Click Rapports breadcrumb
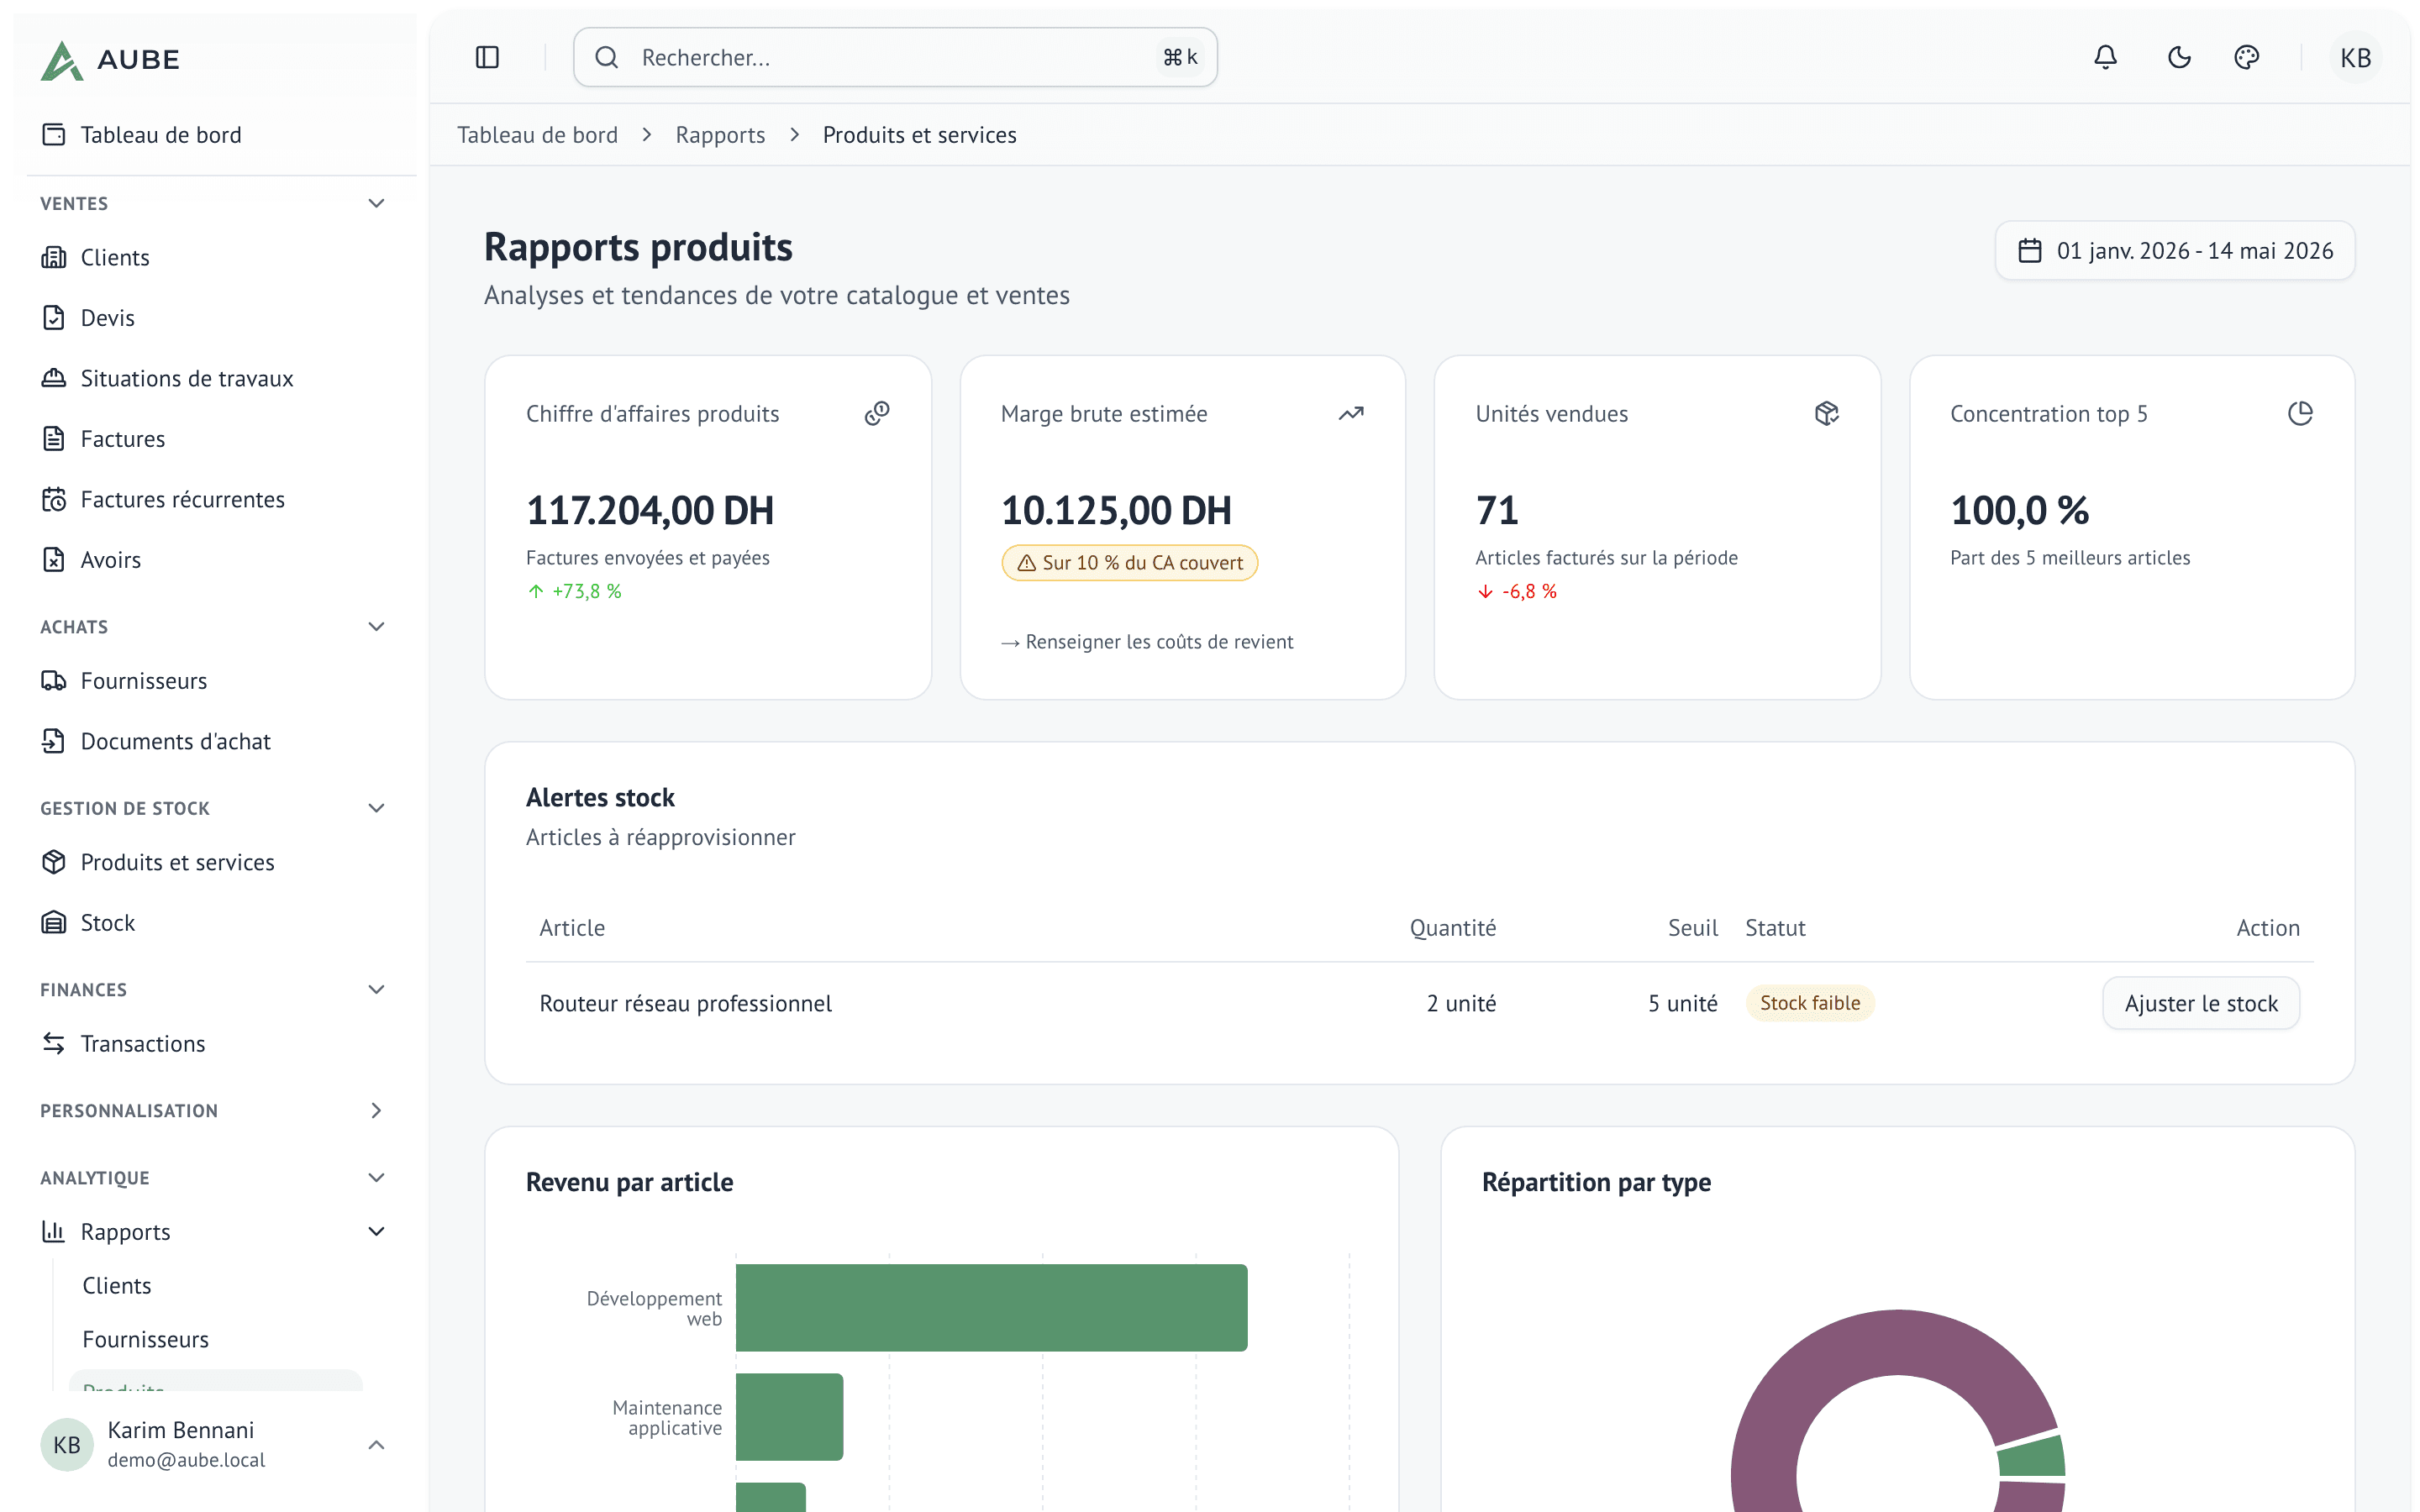This screenshot has height=1512, width=2420. tap(720, 135)
